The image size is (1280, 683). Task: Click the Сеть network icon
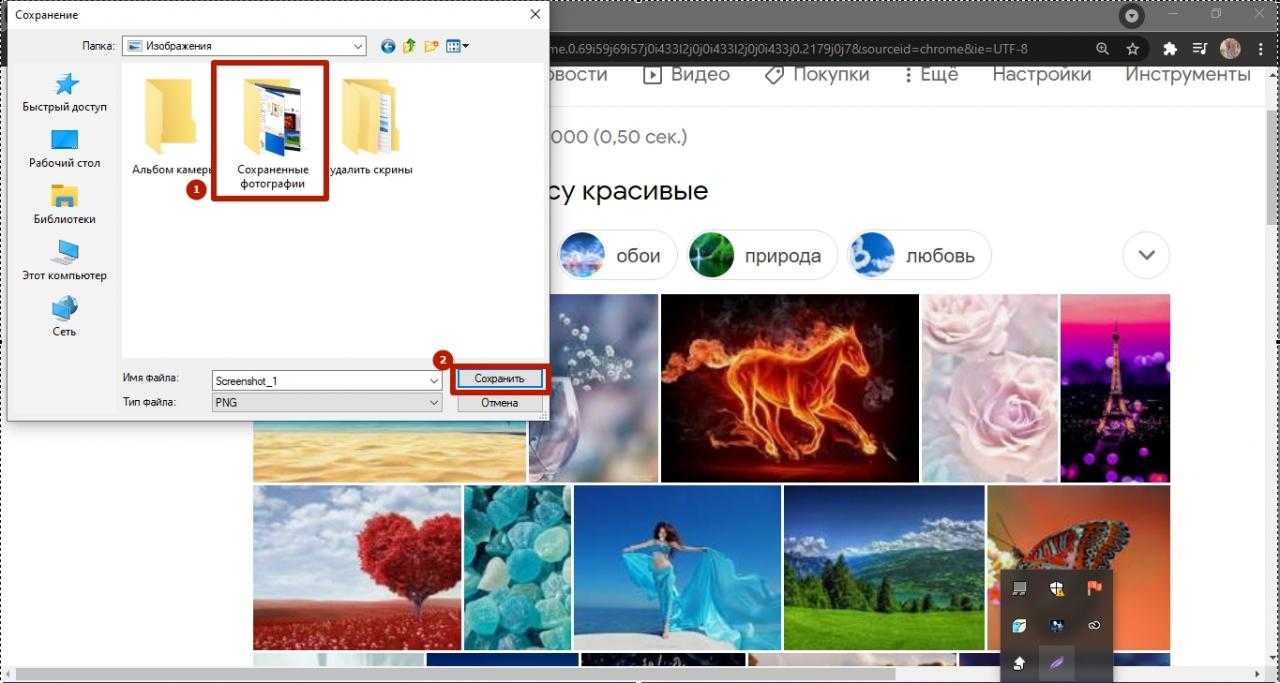(64, 316)
